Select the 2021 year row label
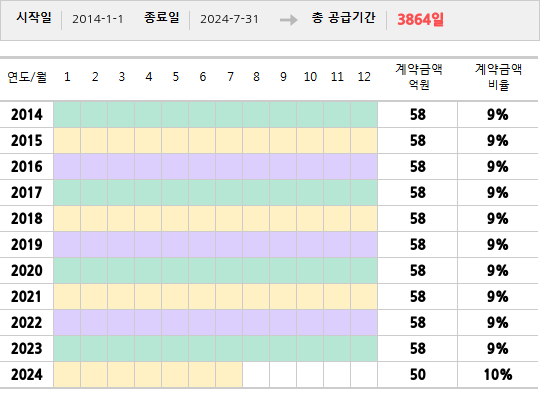The height and width of the screenshot is (394, 550). pos(27,296)
